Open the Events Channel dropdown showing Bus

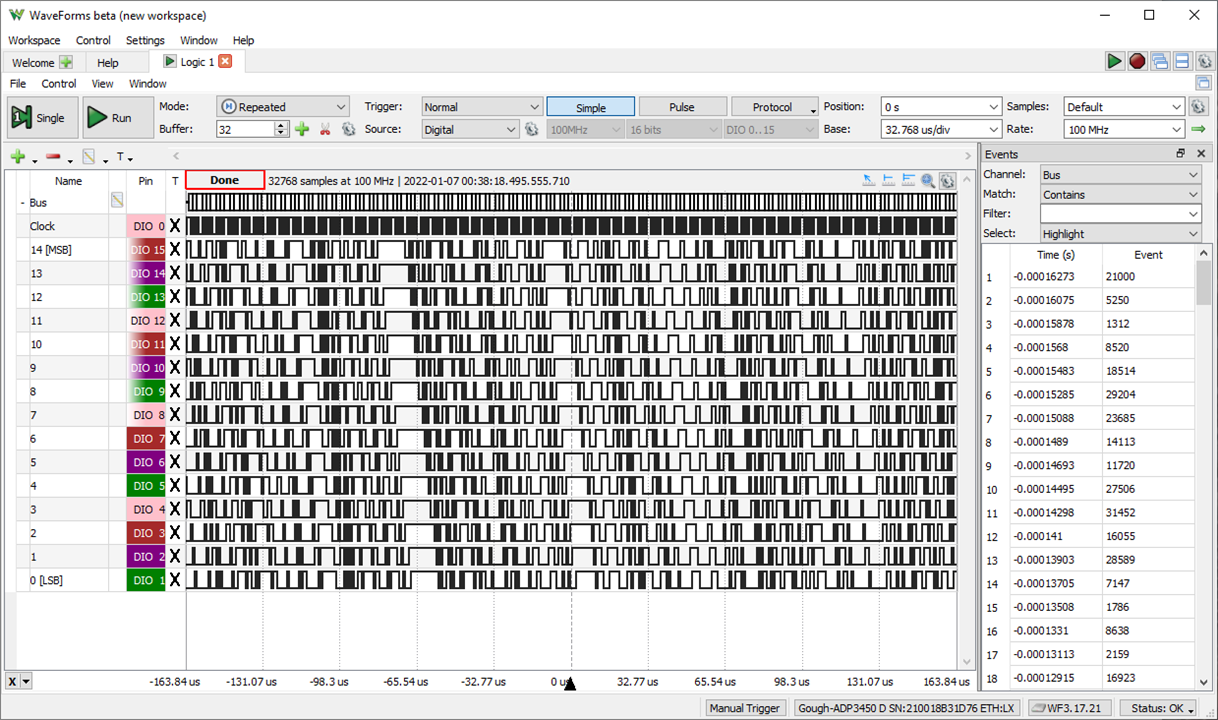pos(1120,175)
